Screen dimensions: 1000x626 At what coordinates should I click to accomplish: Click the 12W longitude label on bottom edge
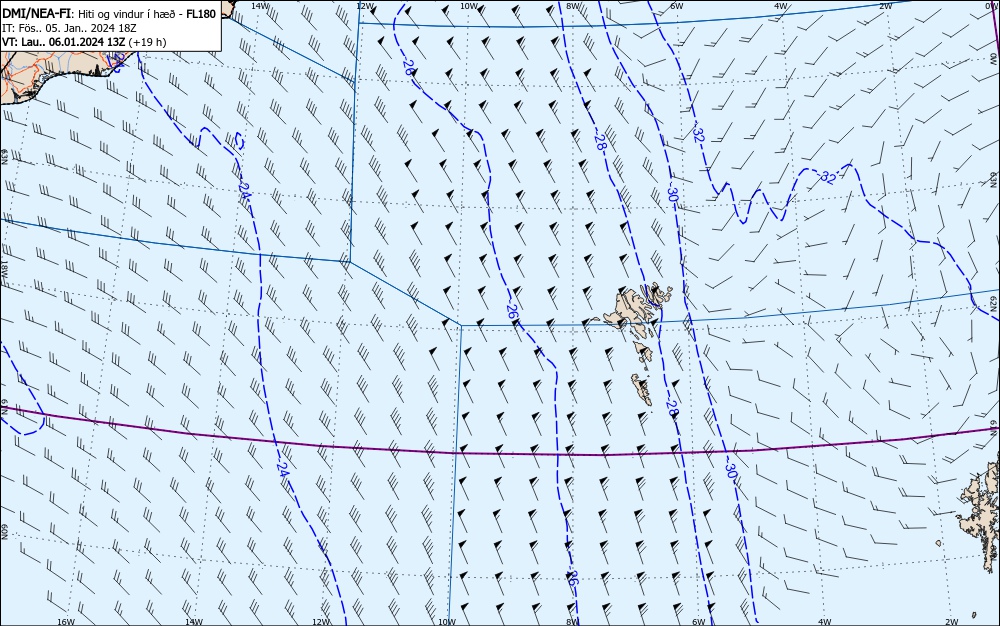coord(321,622)
